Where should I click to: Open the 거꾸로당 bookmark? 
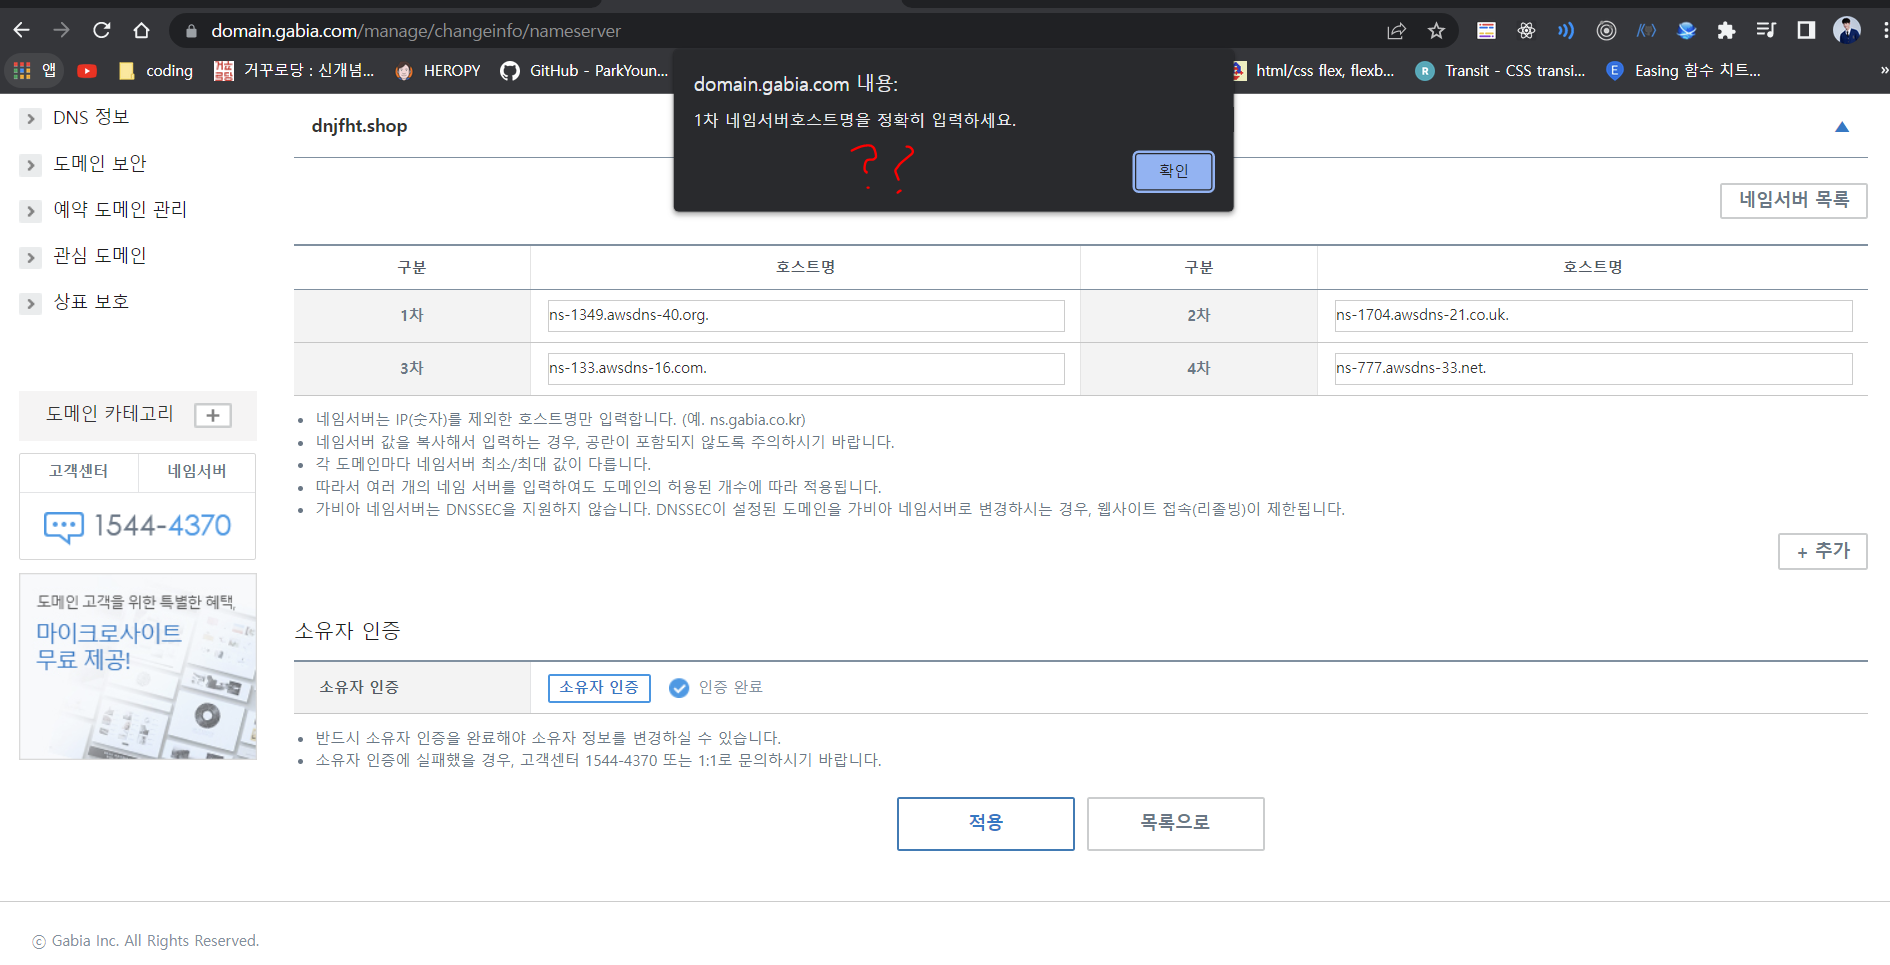tap(294, 71)
